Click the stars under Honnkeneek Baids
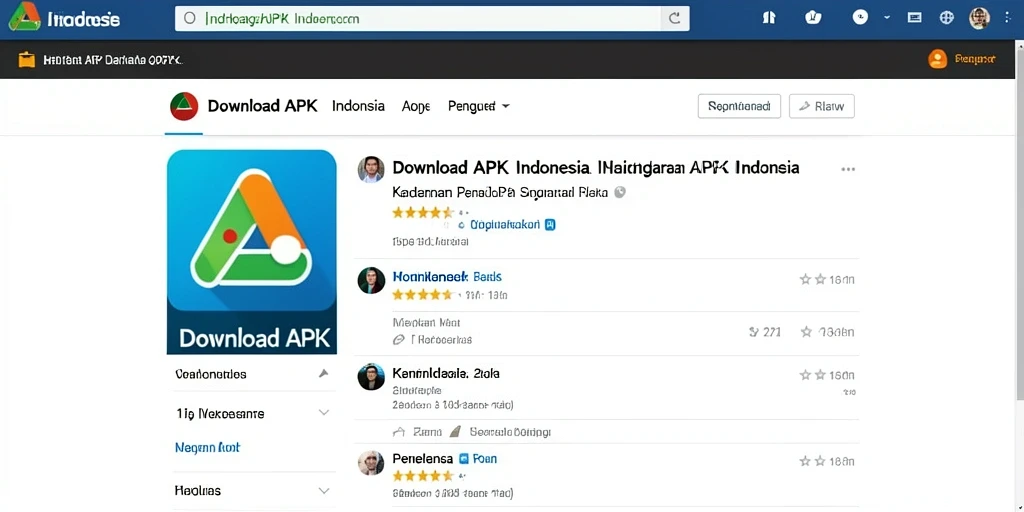 [423, 295]
